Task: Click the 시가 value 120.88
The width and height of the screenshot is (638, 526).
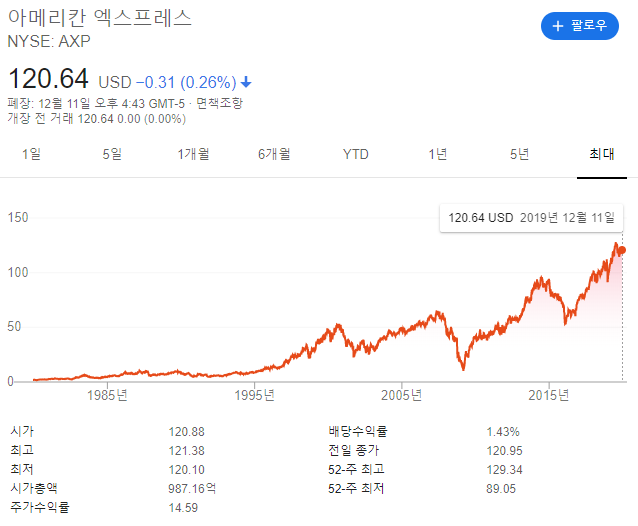Action: (186, 432)
